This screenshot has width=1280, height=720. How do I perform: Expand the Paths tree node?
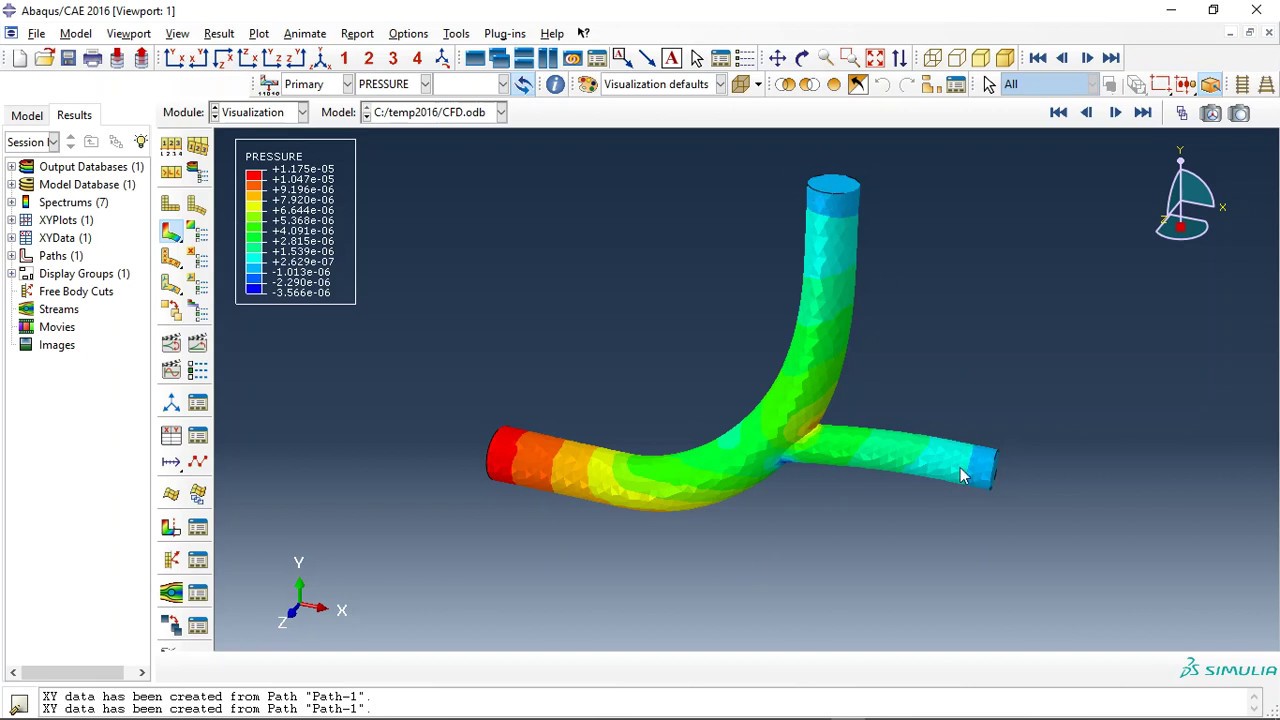click(x=12, y=256)
